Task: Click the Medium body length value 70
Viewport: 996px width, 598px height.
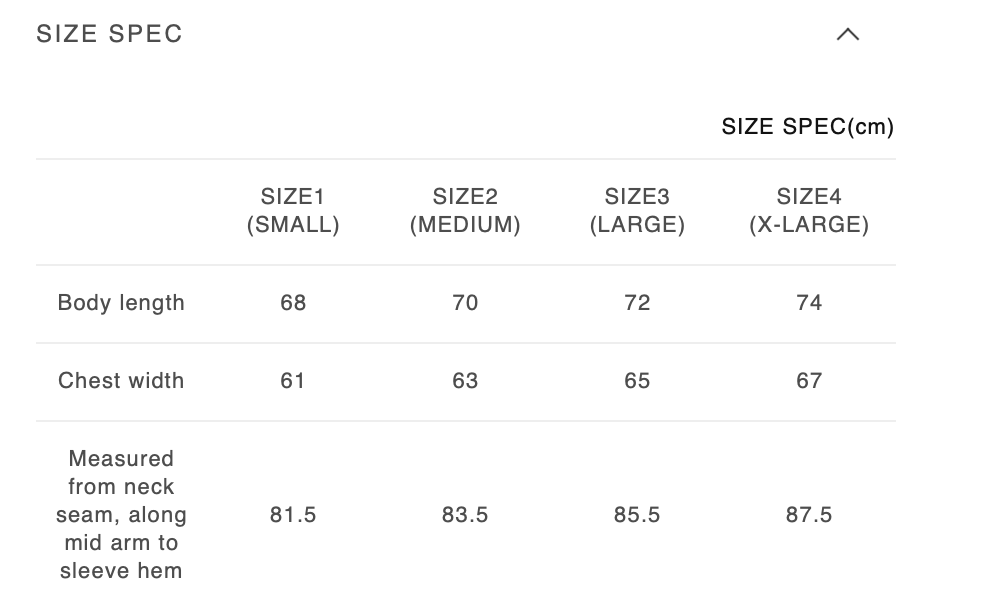Action: (x=465, y=303)
